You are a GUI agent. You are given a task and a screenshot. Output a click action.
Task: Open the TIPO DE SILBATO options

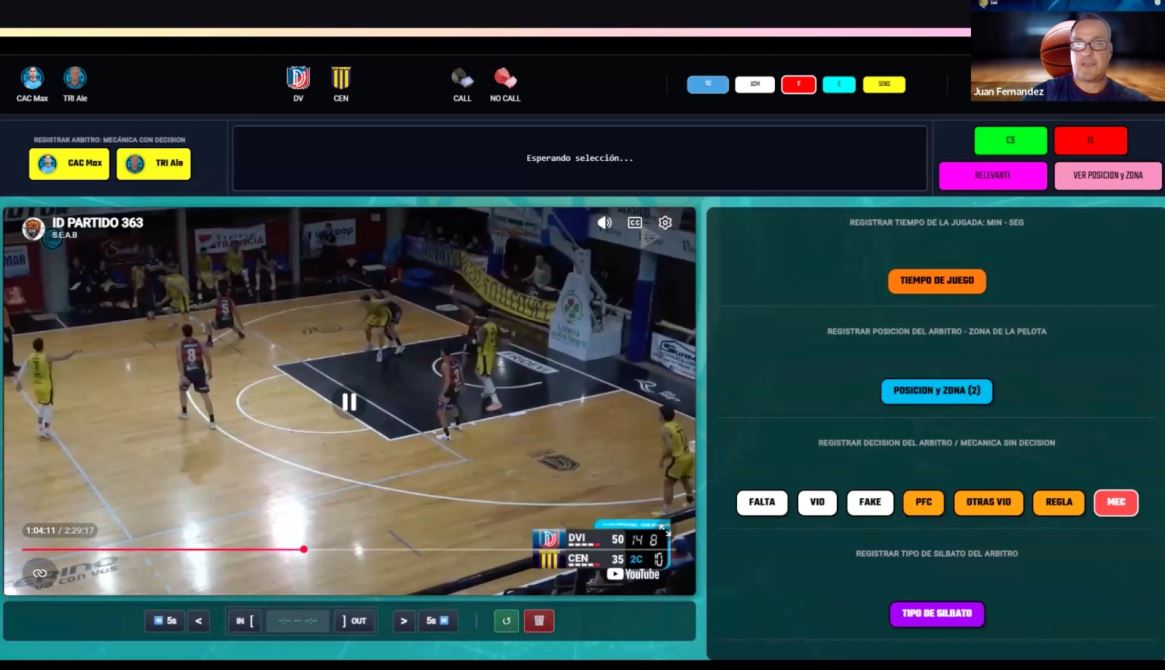pyautogui.click(x=937, y=614)
